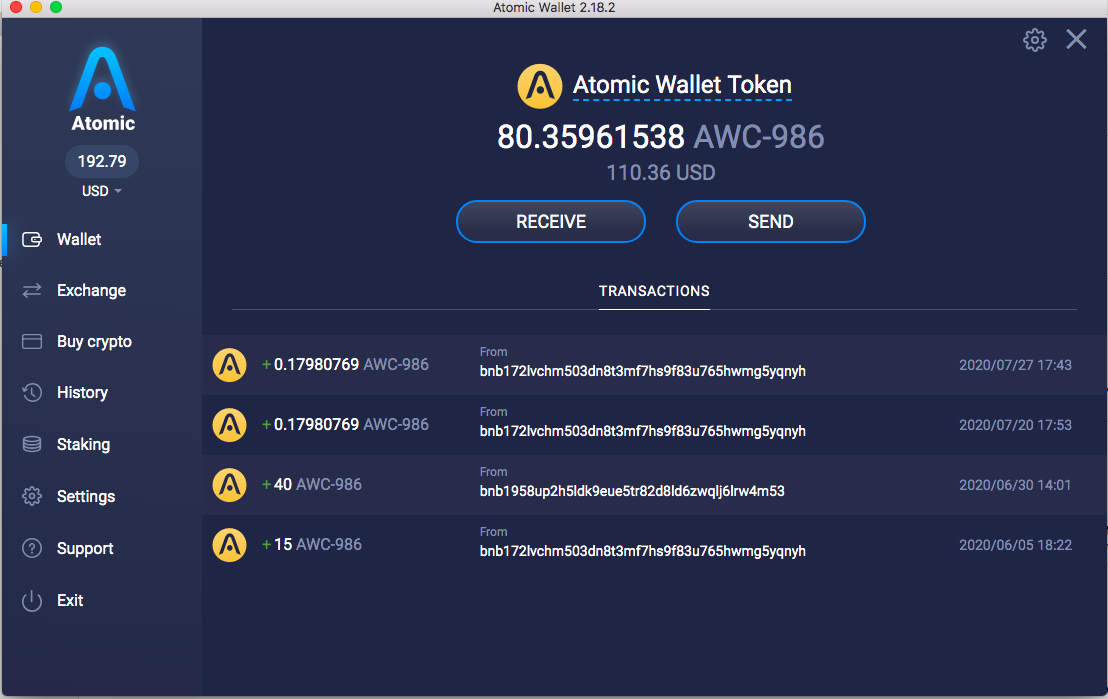
Task: Click the 110.36 USD value
Action: [661, 173]
